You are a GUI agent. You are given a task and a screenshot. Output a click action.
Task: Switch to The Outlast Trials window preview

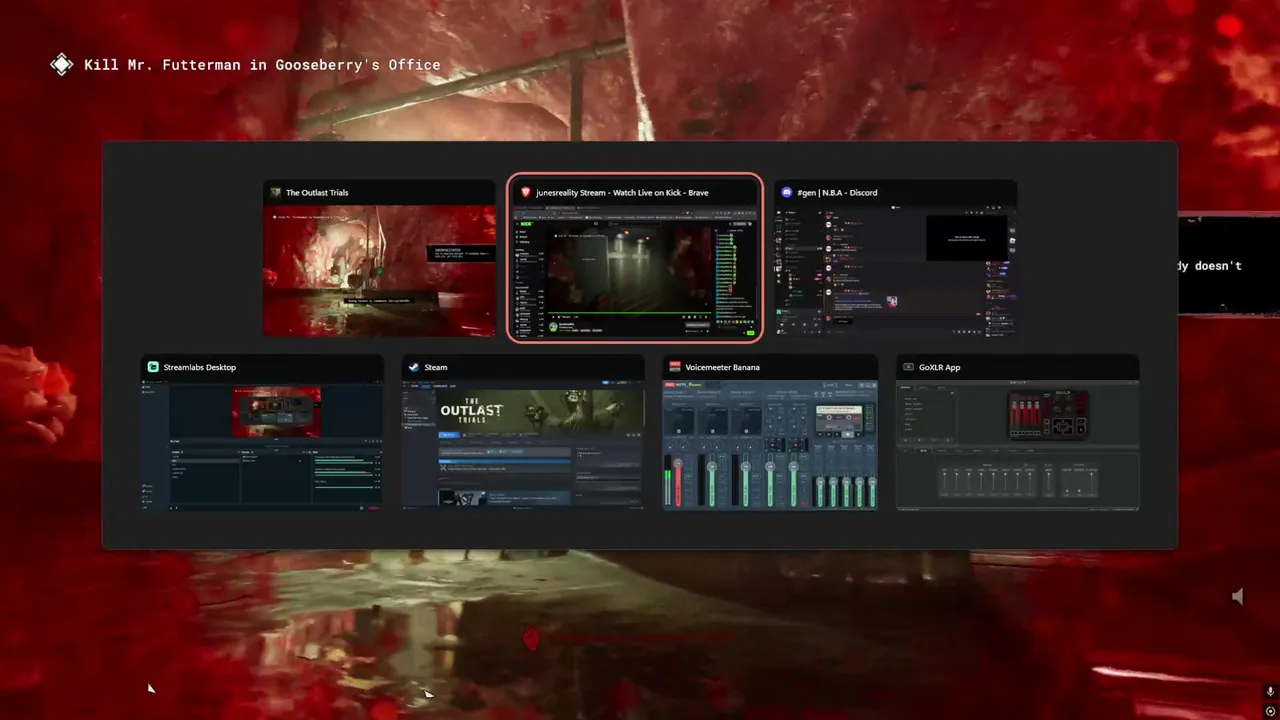tap(379, 271)
